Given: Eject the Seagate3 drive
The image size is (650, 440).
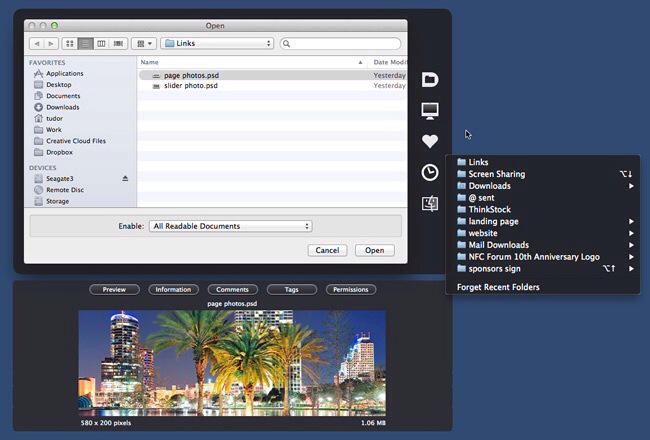Looking at the screenshot, I should pos(125,178).
